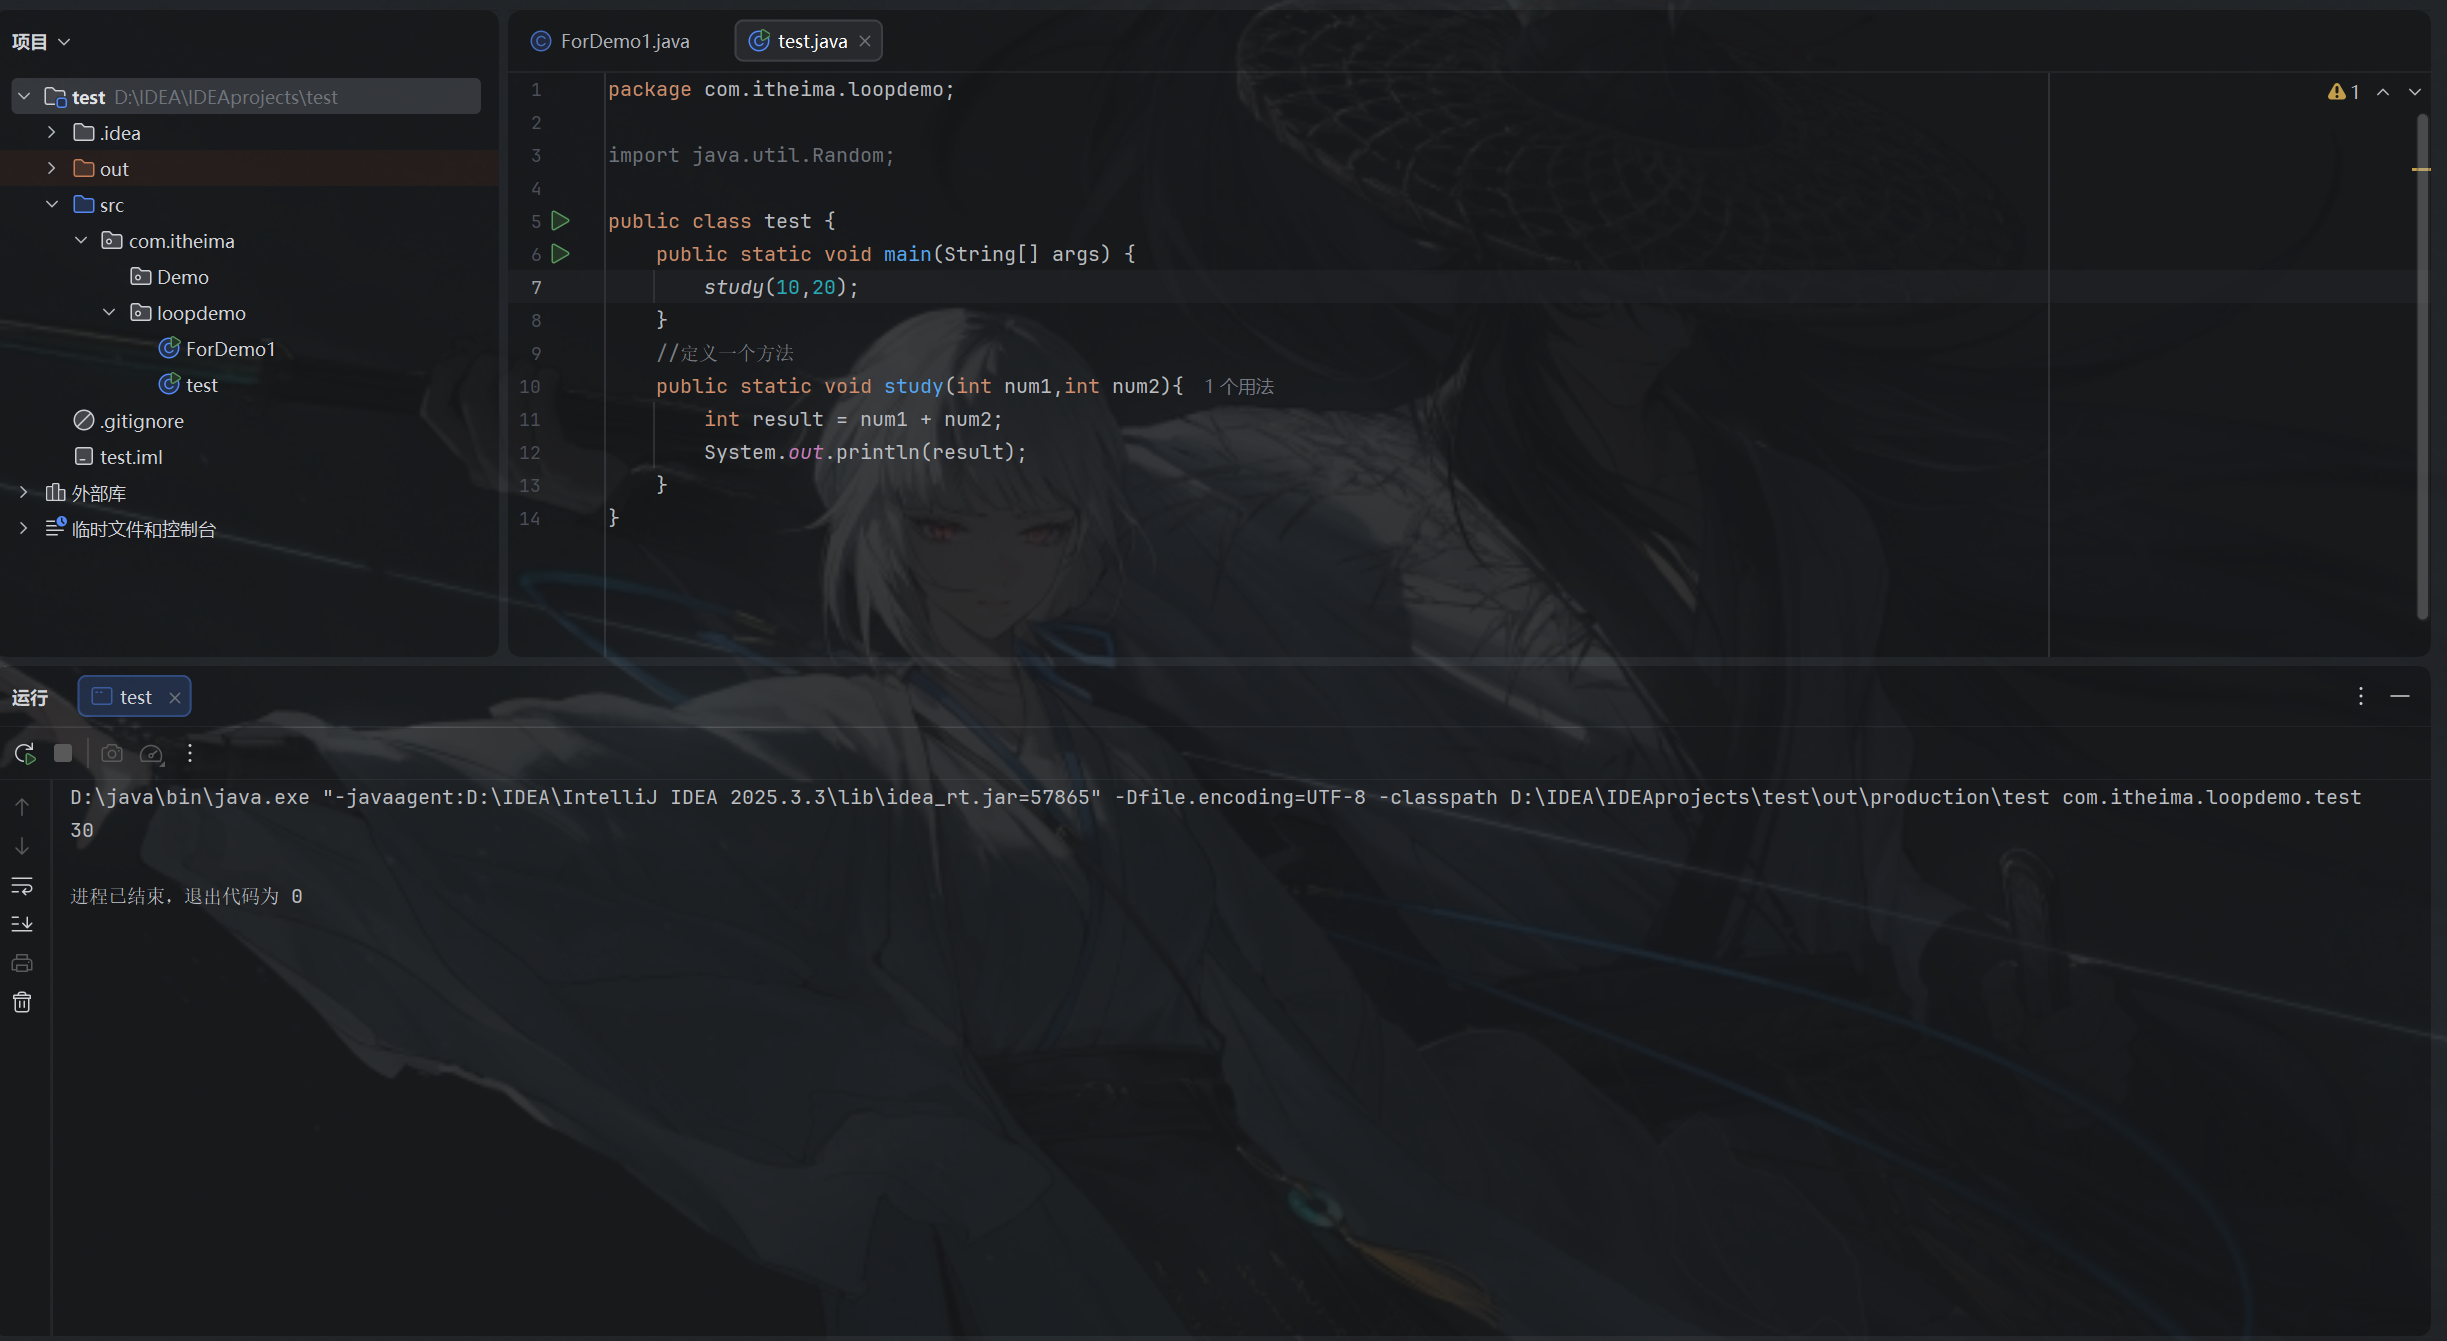The height and width of the screenshot is (1341, 2447).
Task: Click the editor vertical scrollbar
Action: (2422, 365)
